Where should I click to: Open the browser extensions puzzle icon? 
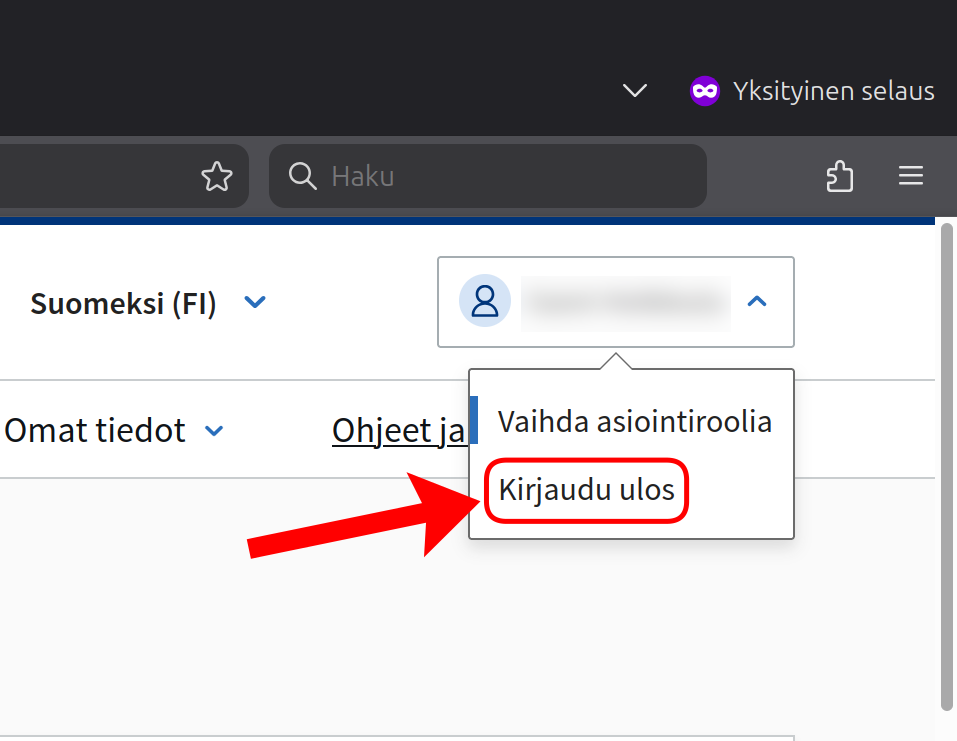pos(840,177)
